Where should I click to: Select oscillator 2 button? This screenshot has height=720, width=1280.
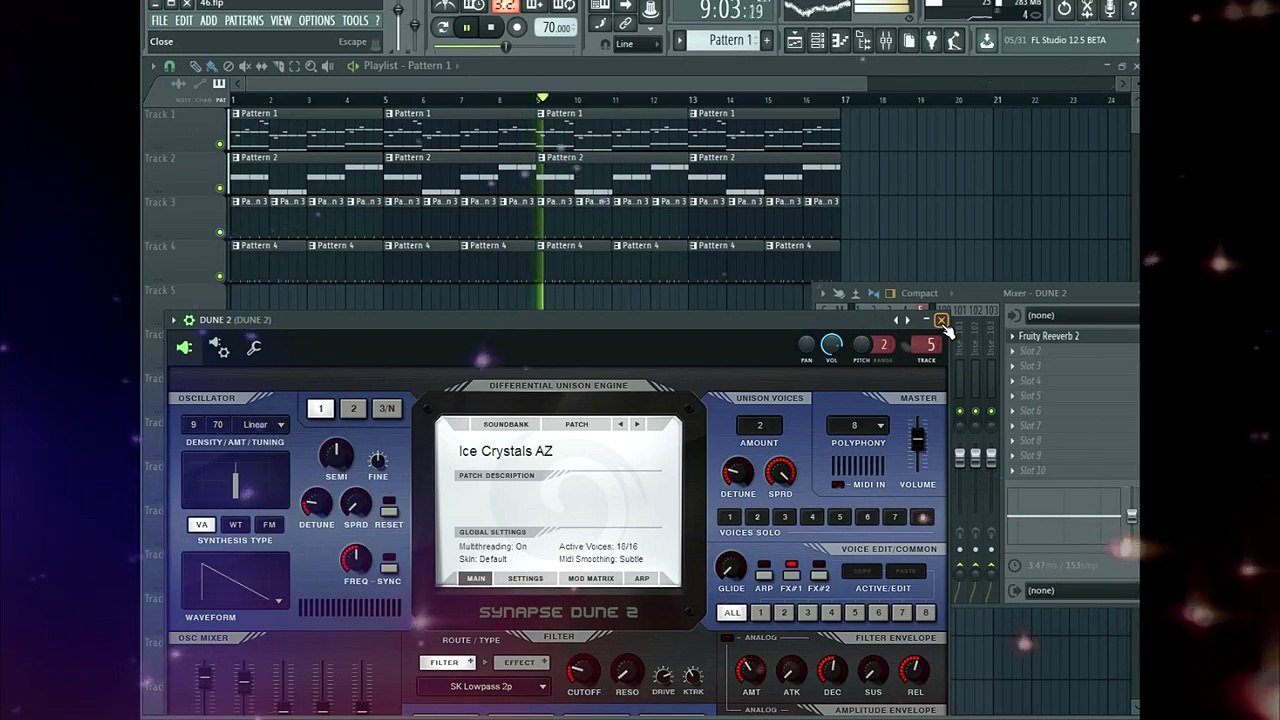click(353, 408)
